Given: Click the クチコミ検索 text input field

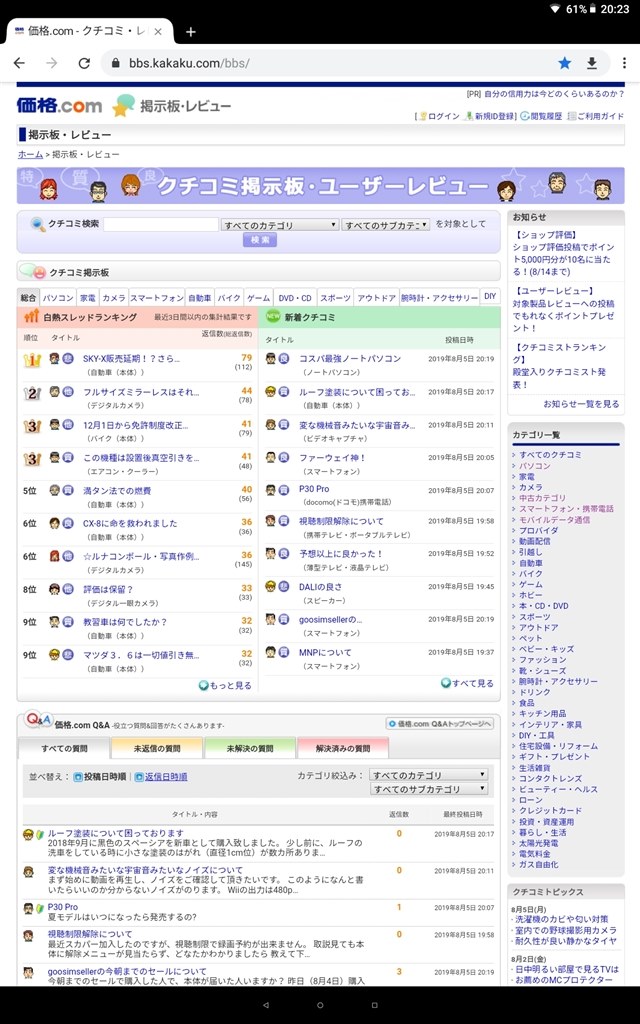Looking at the screenshot, I should point(161,225).
